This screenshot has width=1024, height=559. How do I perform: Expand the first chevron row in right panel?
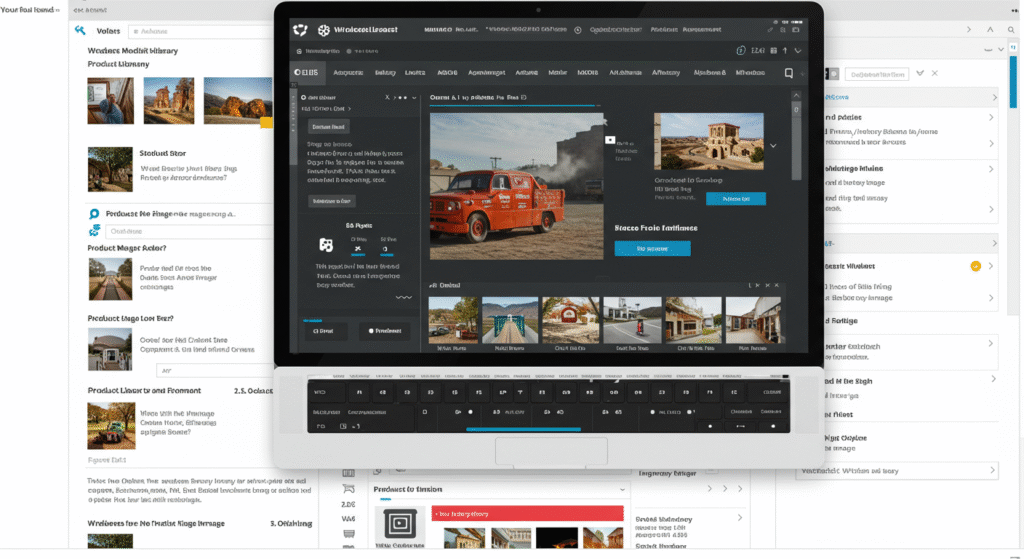992,97
